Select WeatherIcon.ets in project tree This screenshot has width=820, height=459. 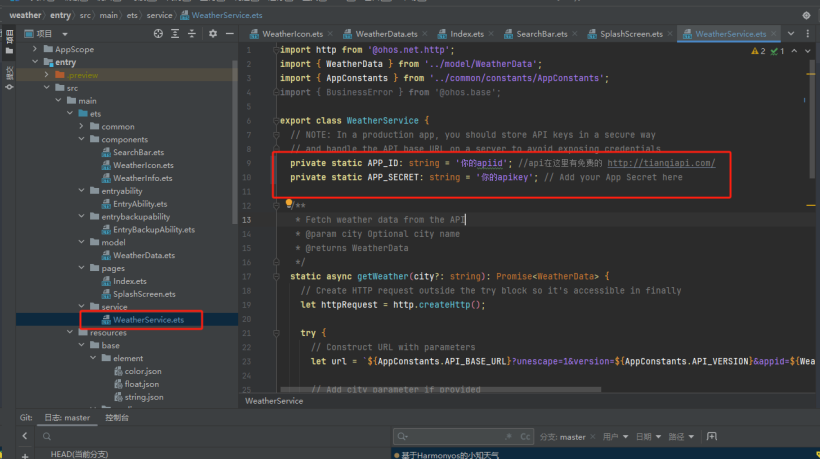(x=143, y=165)
